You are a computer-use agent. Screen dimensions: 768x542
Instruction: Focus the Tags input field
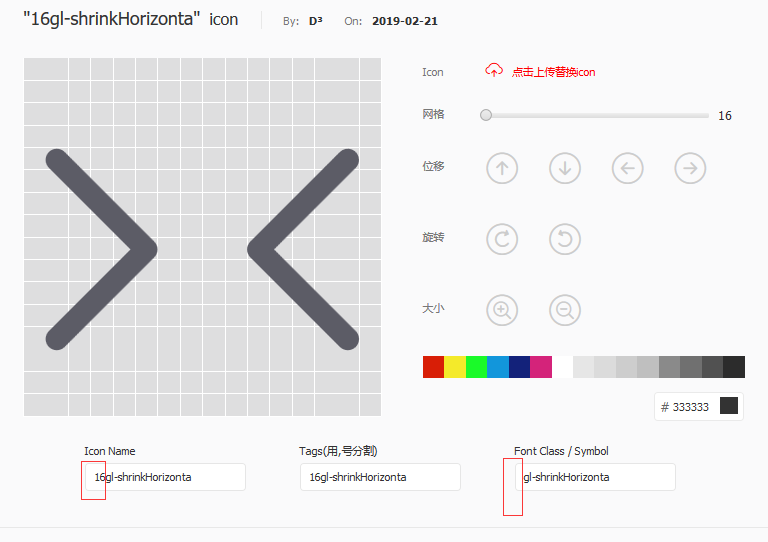pyautogui.click(x=381, y=477)
